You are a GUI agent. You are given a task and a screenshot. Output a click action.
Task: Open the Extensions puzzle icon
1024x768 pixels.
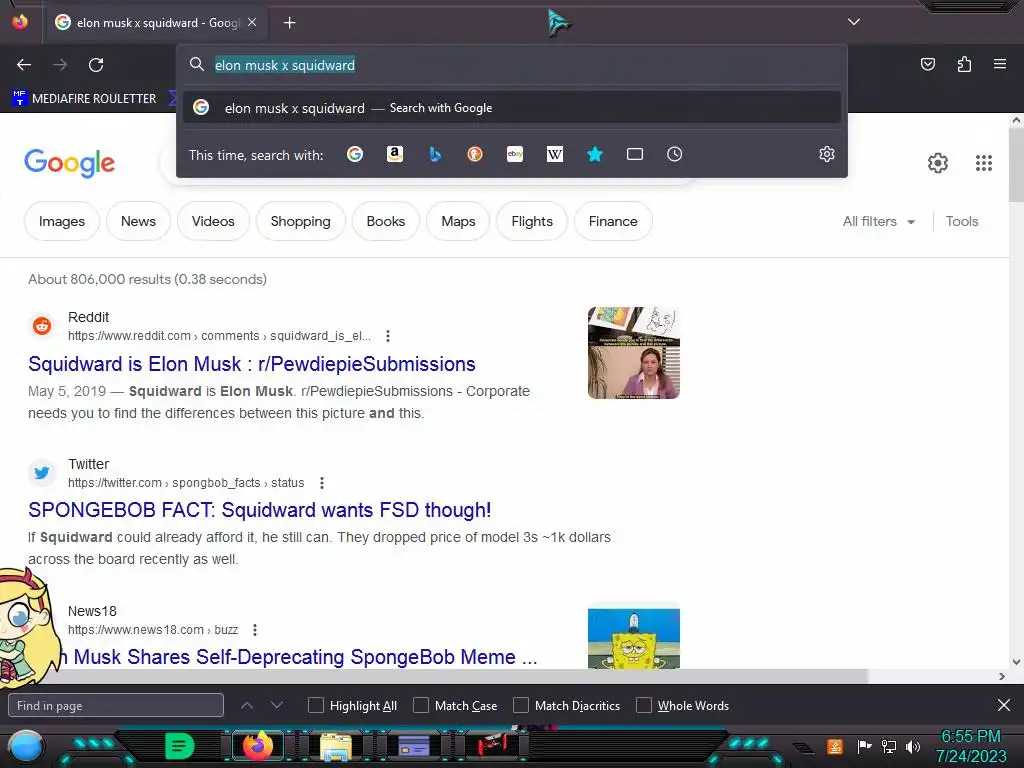[x=964, y=64]
